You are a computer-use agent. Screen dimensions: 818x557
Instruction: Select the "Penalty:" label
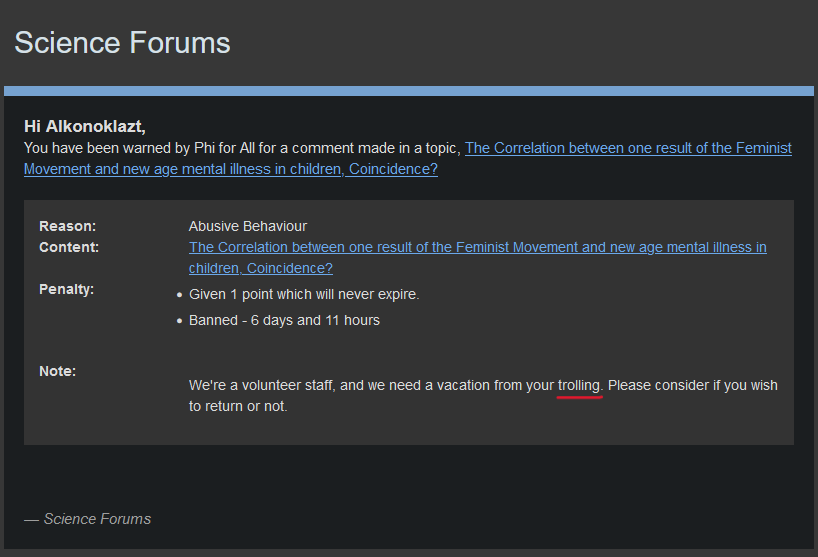tap(66, 289)
